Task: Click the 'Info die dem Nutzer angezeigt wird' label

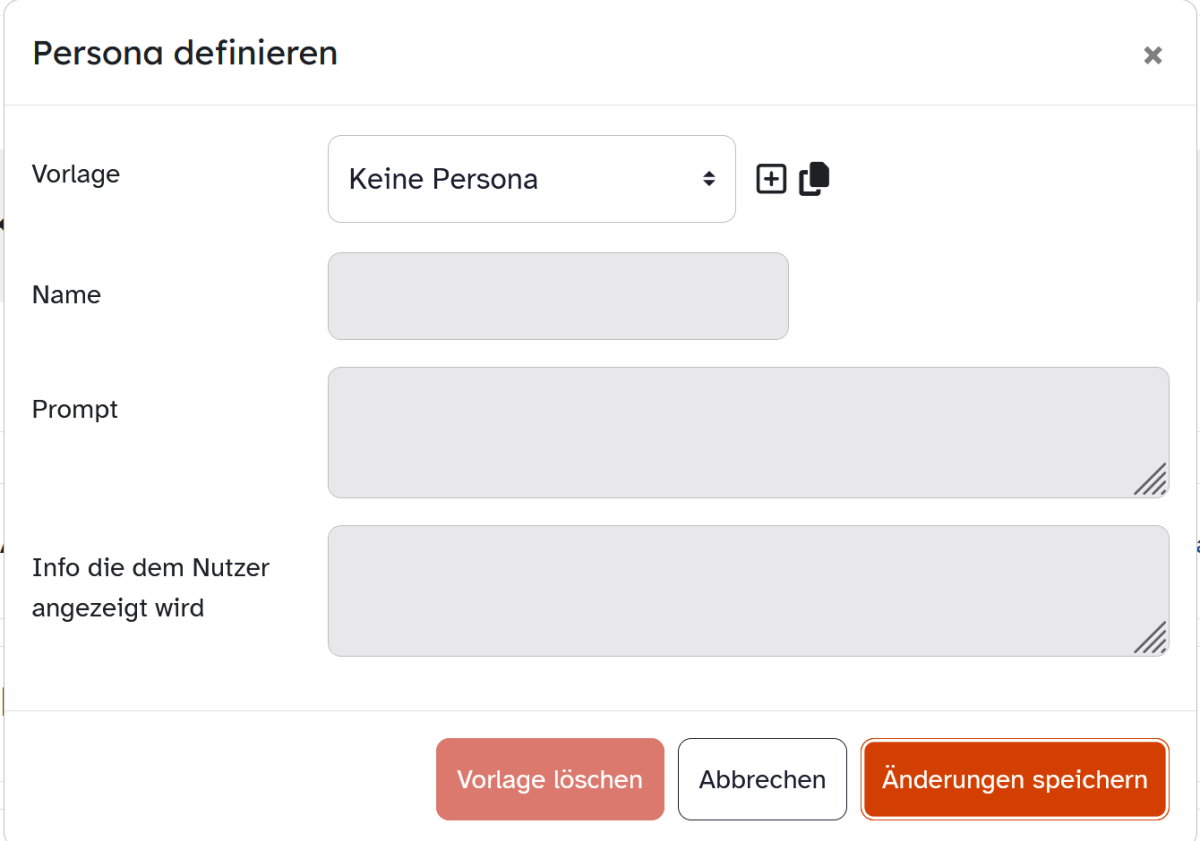Action: (x=150, y=587)
